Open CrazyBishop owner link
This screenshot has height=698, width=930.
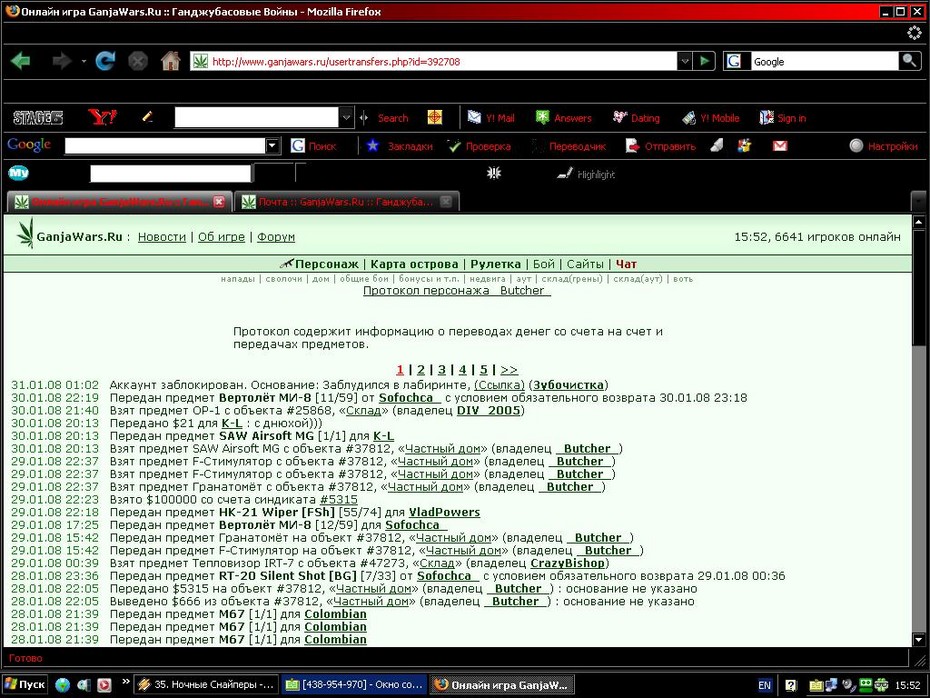[567, 563]
